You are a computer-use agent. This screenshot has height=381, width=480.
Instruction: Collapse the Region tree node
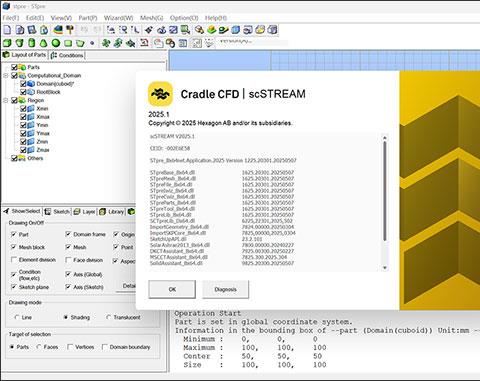click(x=6, y=100)
